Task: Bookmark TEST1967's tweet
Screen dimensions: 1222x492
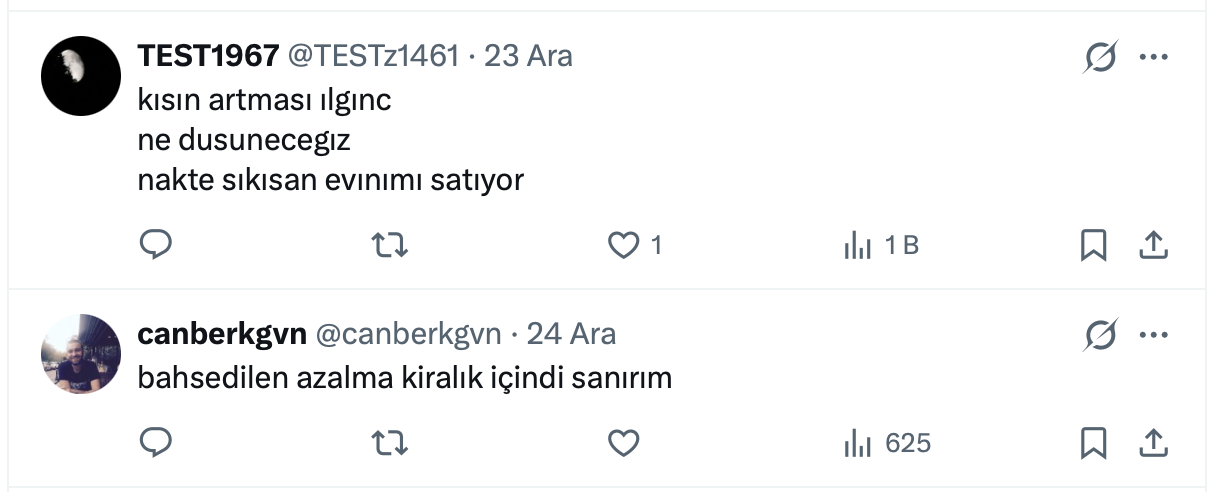Action: (1093, 245)
